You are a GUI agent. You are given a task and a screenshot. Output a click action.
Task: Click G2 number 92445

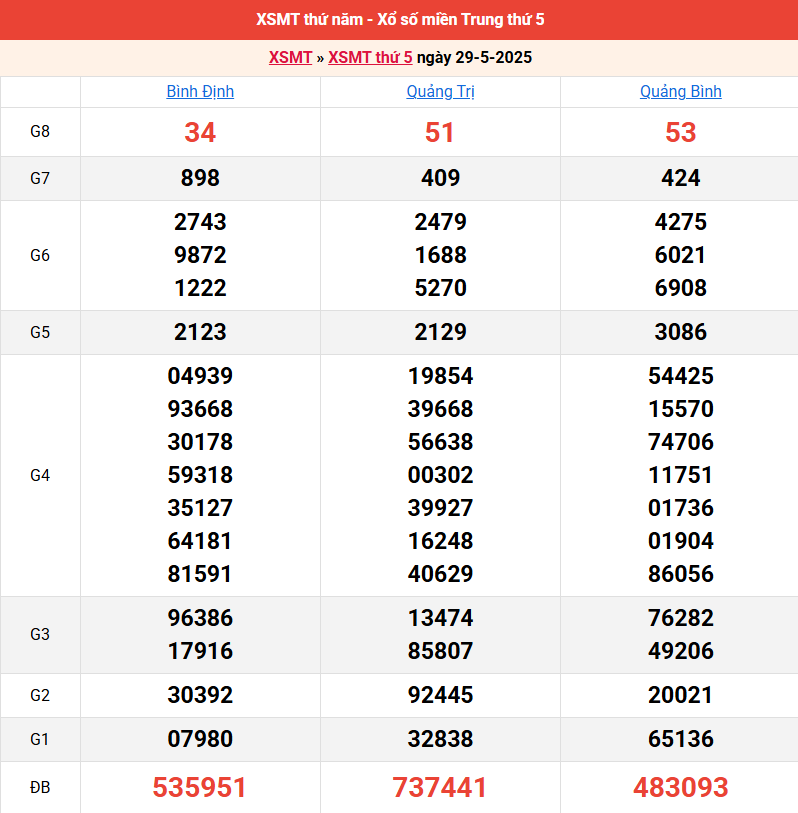coord(440,695)
